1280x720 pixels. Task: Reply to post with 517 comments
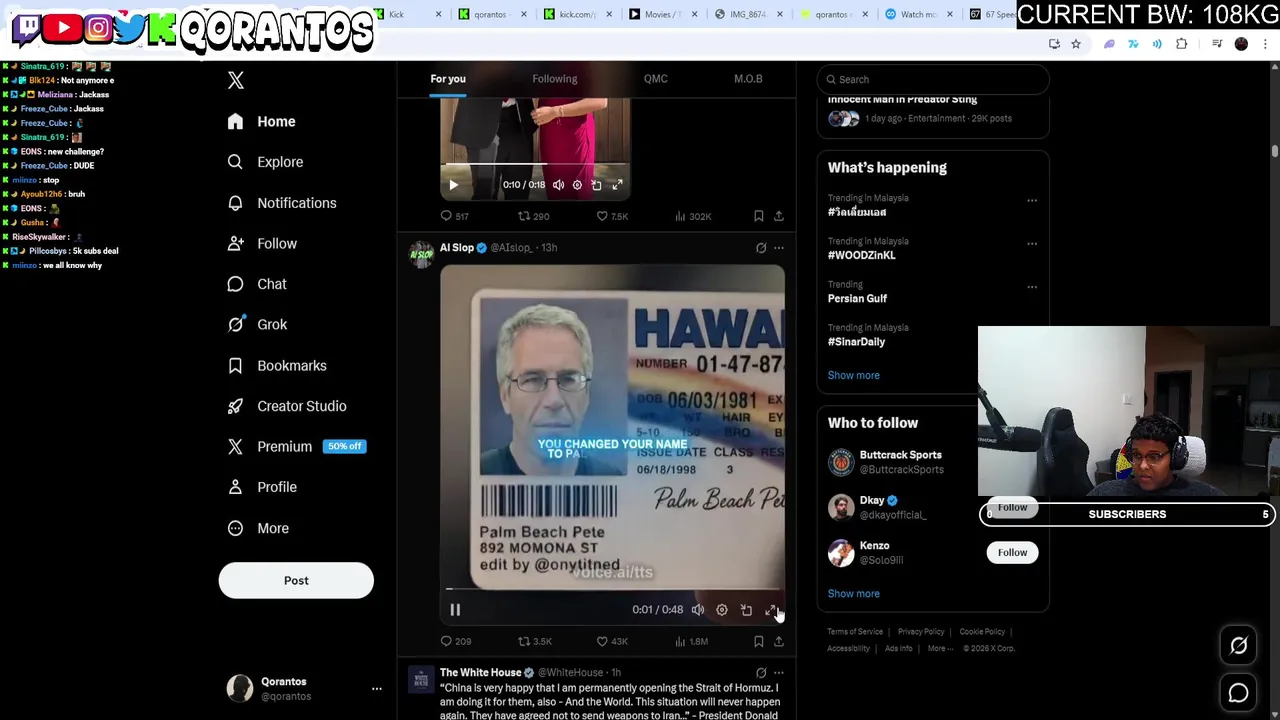point(455,216)
